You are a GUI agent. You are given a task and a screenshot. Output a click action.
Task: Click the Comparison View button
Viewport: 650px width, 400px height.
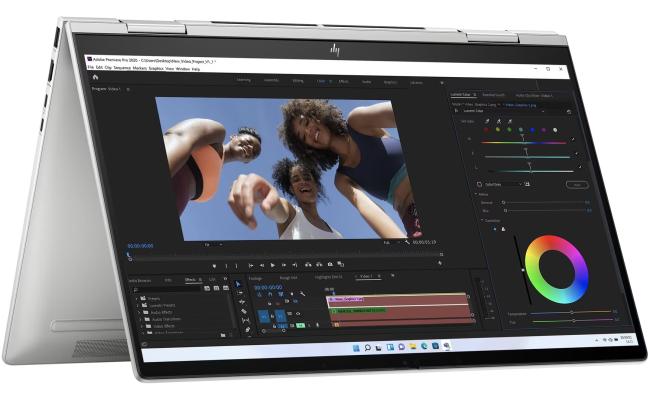pyautogui.click(x=341, y=264)
